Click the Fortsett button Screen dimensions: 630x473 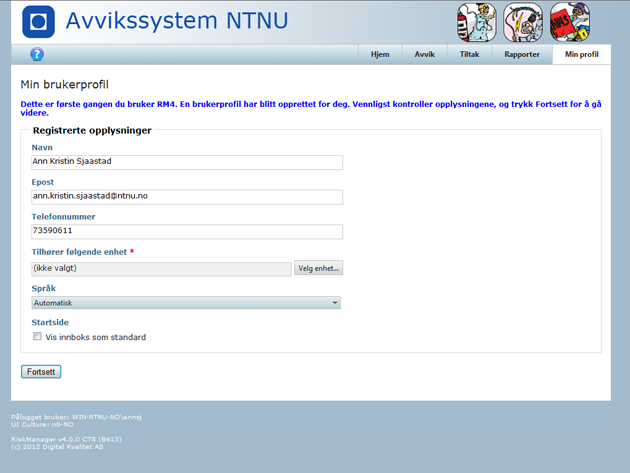pos(41,372)
